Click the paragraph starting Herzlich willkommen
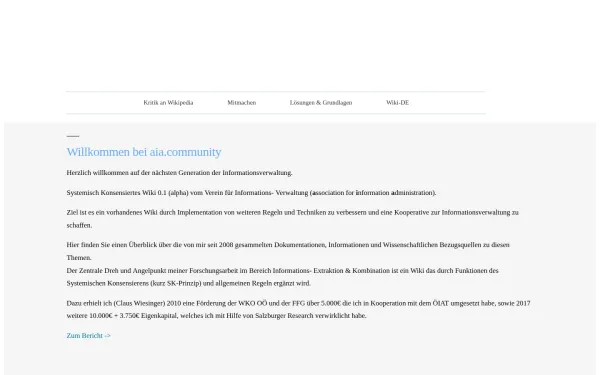 [179, 173]
